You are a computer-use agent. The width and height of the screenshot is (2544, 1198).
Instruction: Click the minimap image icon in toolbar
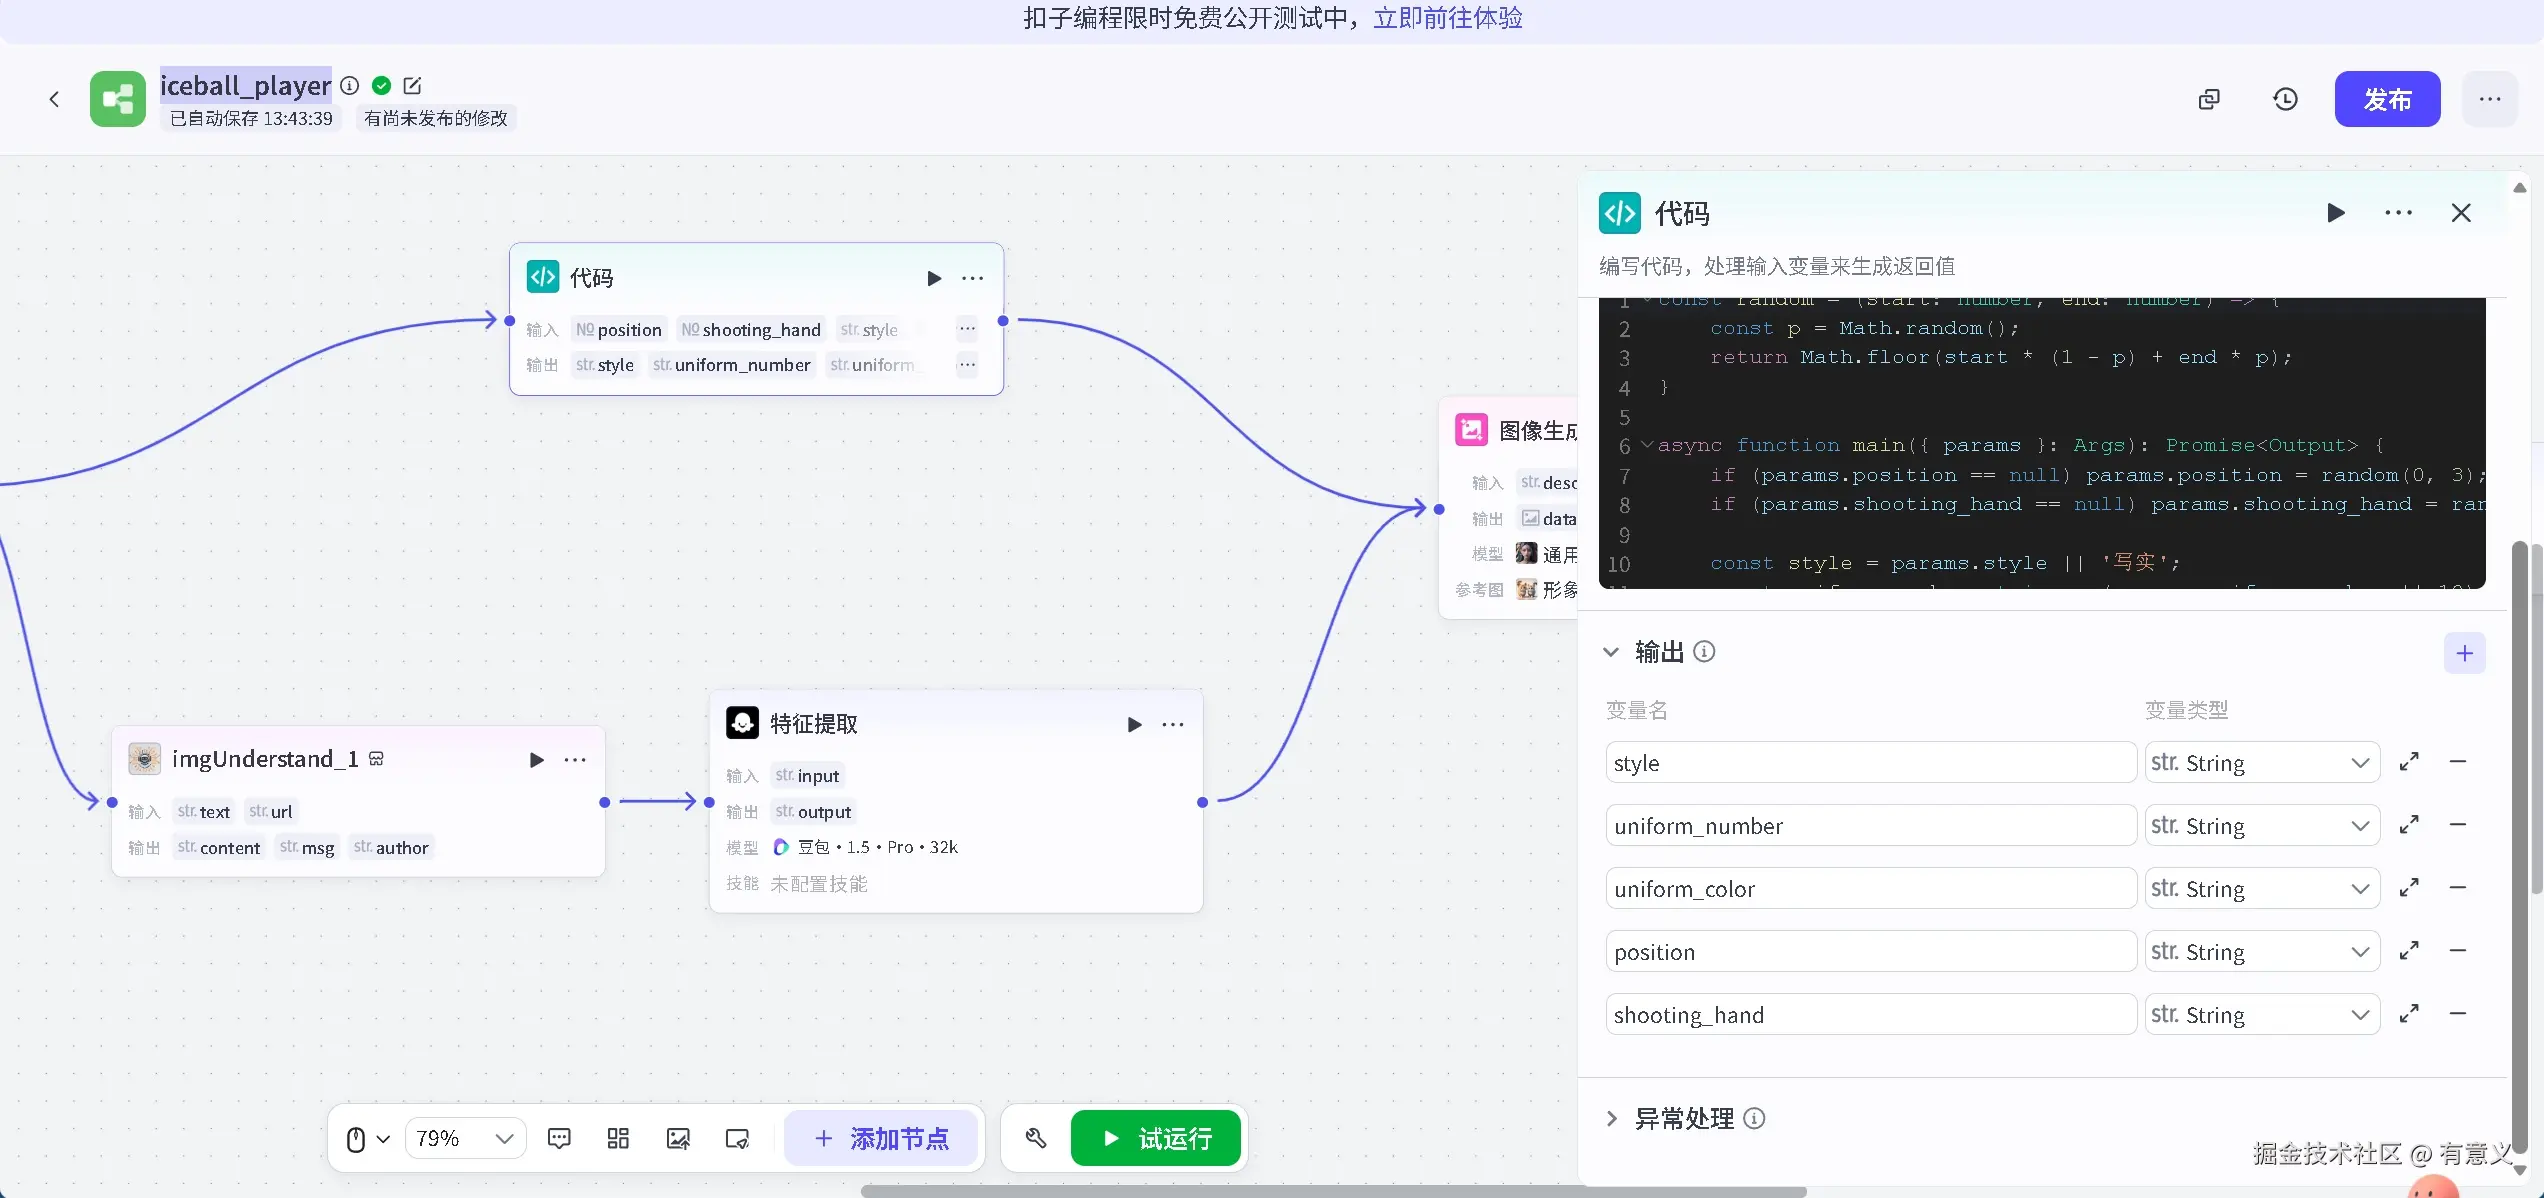678,1138
